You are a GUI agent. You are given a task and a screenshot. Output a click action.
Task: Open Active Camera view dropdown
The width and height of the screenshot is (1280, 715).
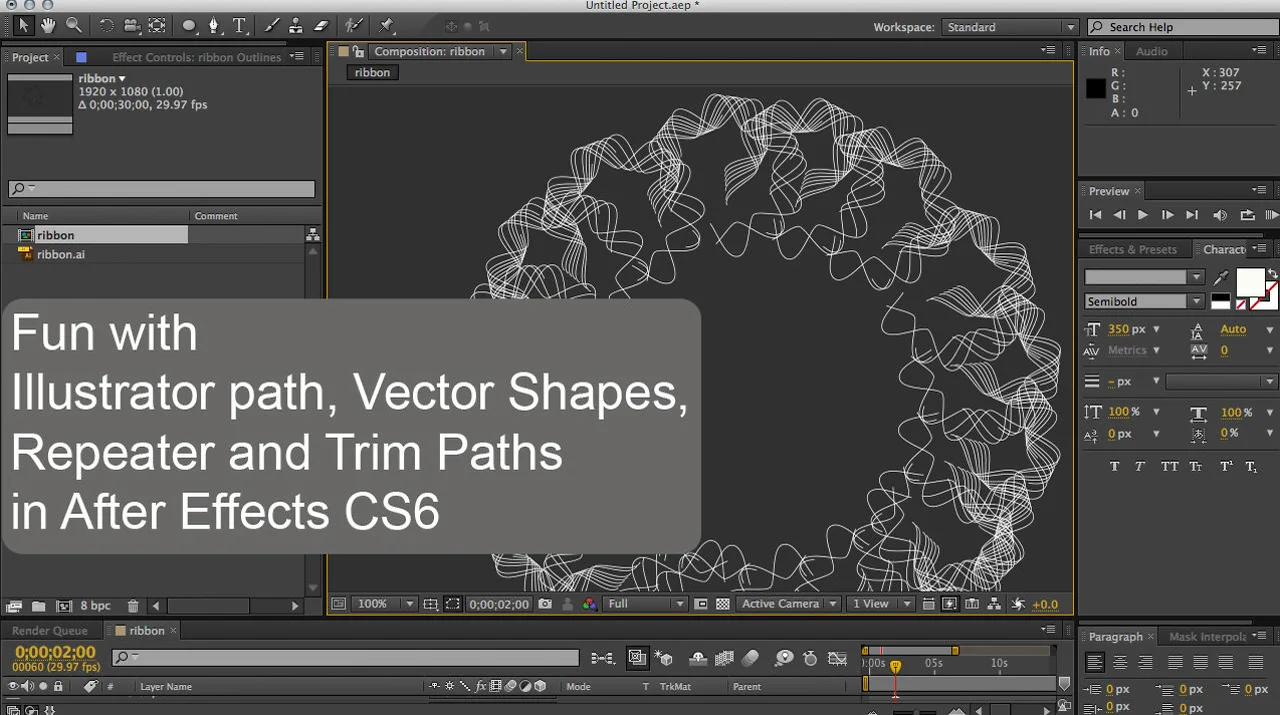[x=787, y=604]
